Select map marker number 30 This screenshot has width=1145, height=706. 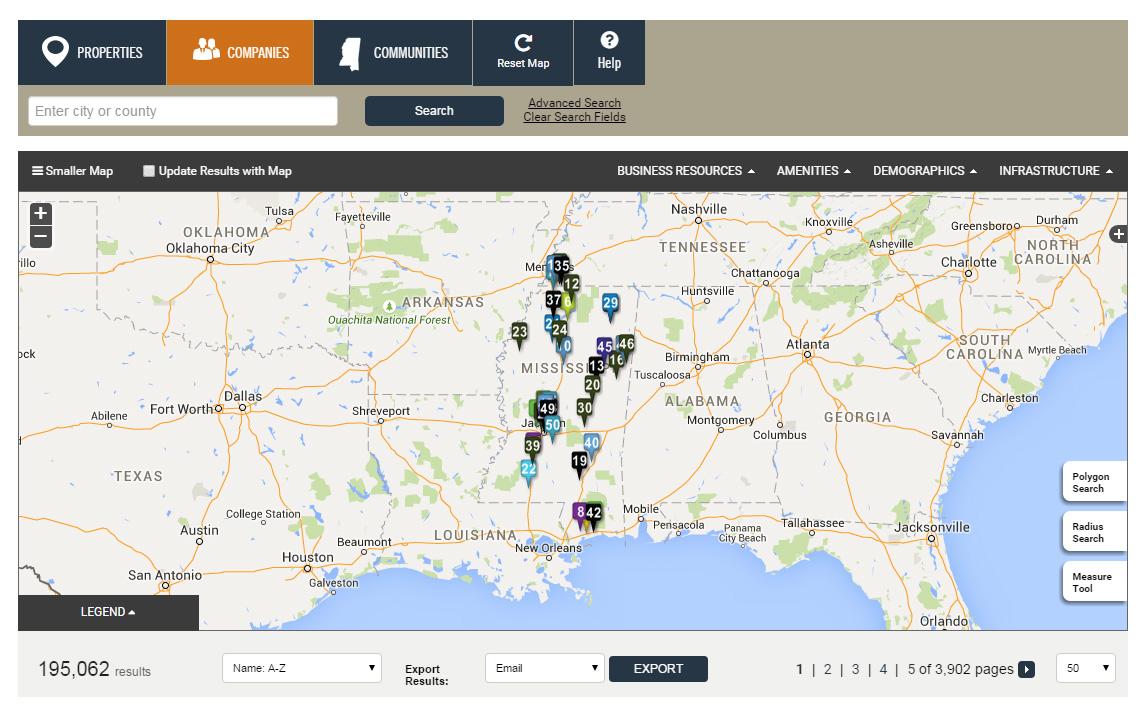(584, 409)
